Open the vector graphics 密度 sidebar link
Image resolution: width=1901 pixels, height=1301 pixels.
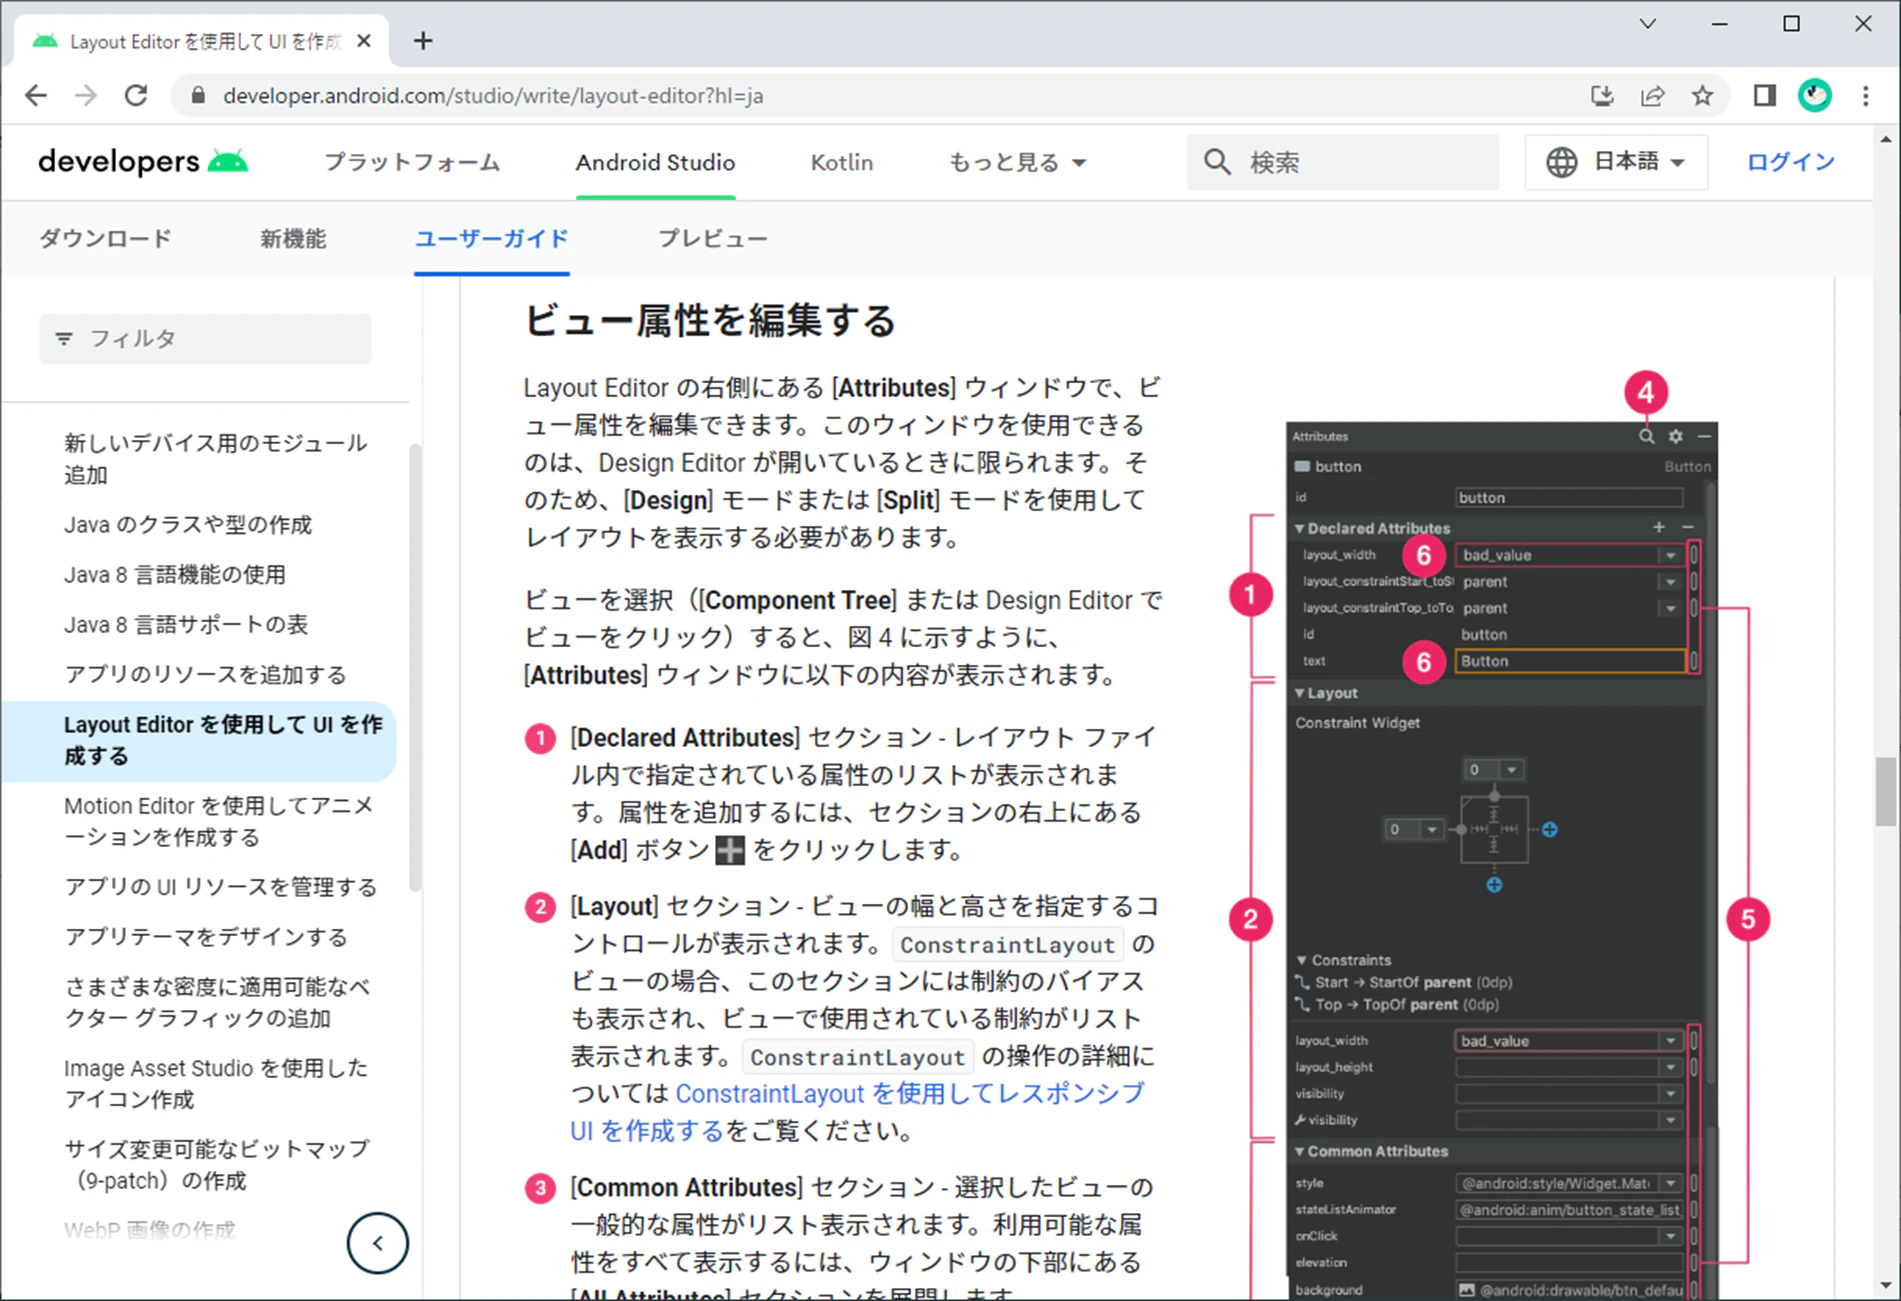point(217,1003)
